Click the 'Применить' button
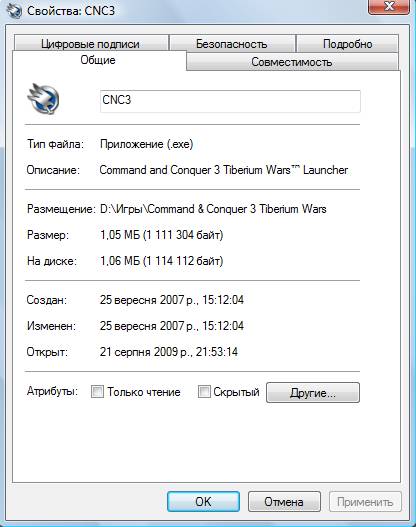 365,501
